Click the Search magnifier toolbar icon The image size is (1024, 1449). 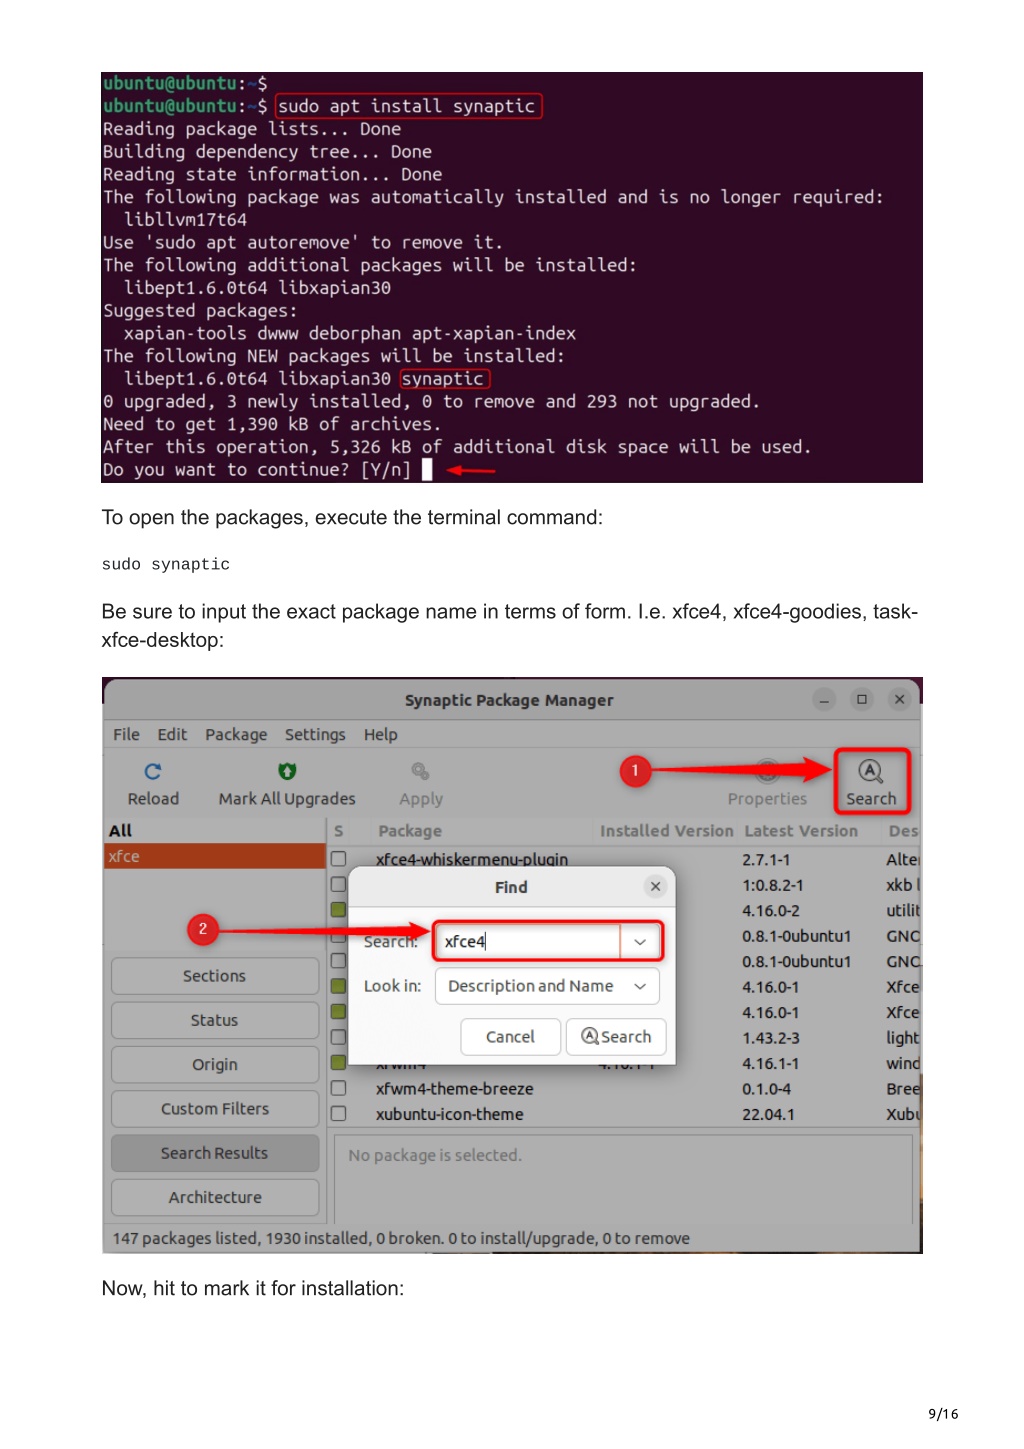coord(871,771)
